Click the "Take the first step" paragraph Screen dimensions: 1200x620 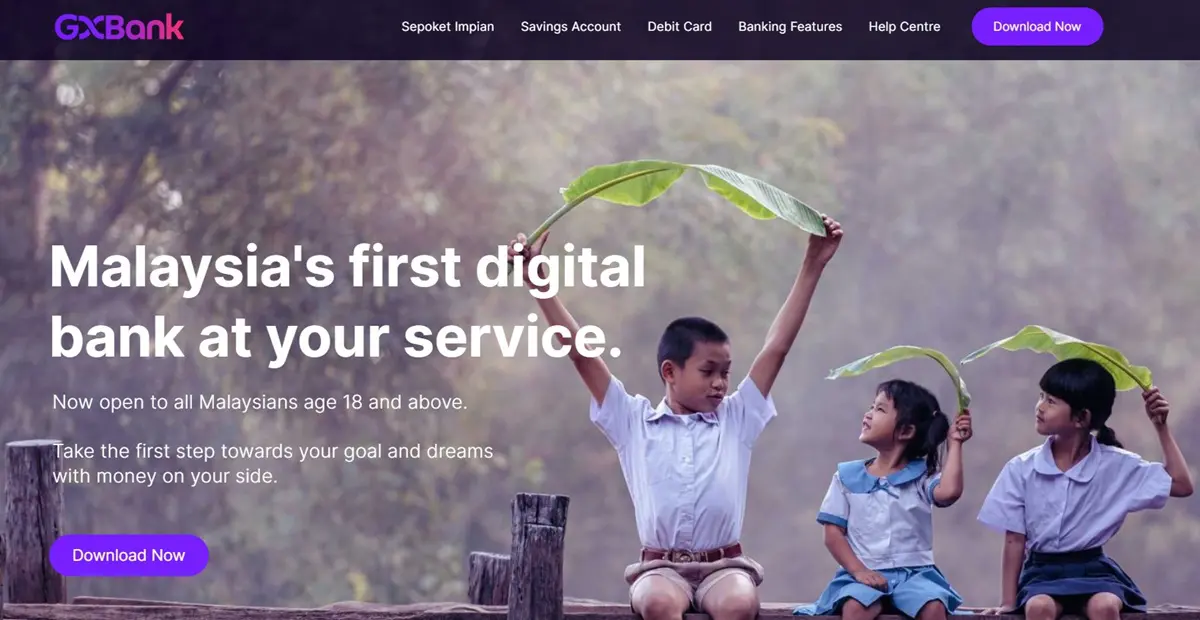[273, 464]
